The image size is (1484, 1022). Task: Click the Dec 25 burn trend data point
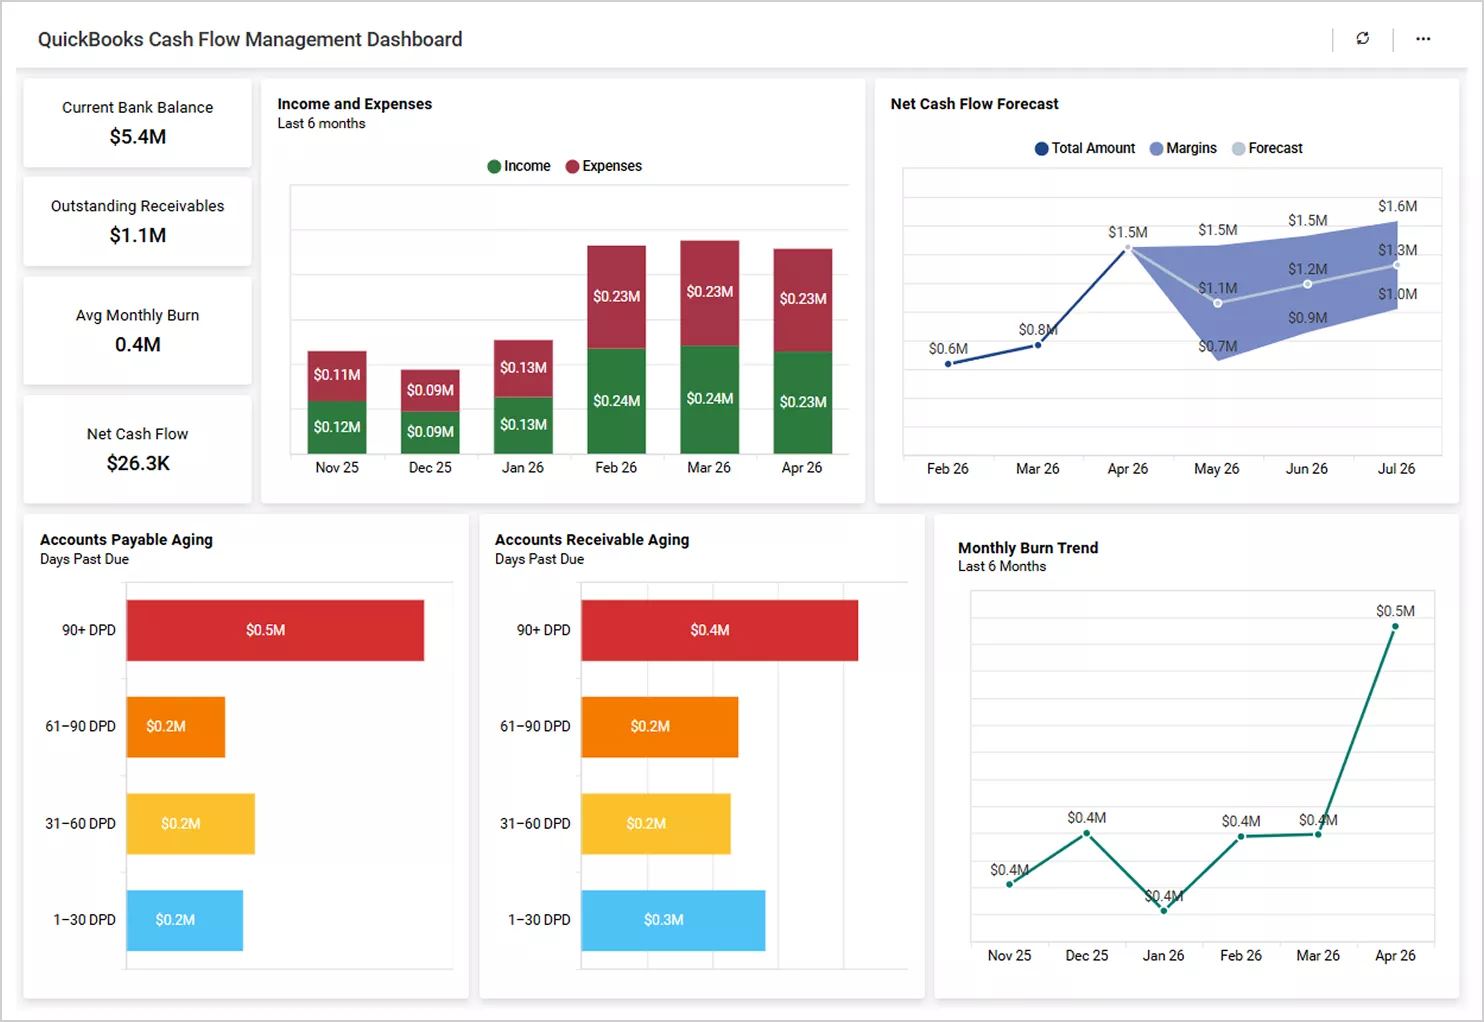pos(1087,833)
